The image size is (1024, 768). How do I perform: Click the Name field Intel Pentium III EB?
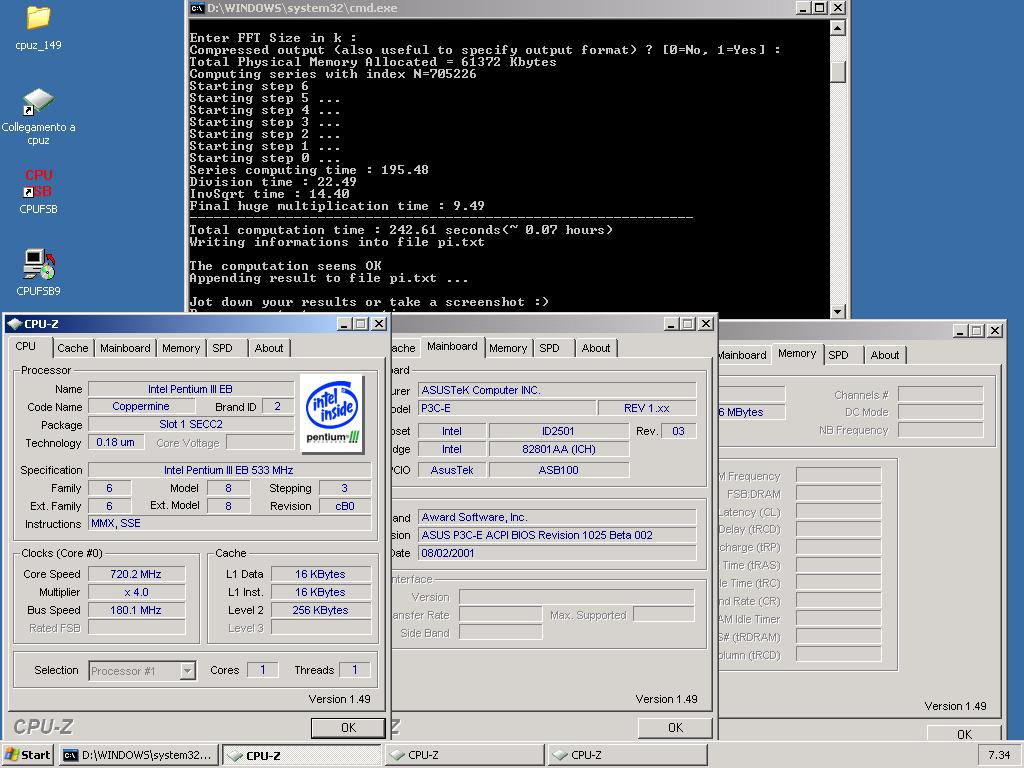[x=191, y=389]
